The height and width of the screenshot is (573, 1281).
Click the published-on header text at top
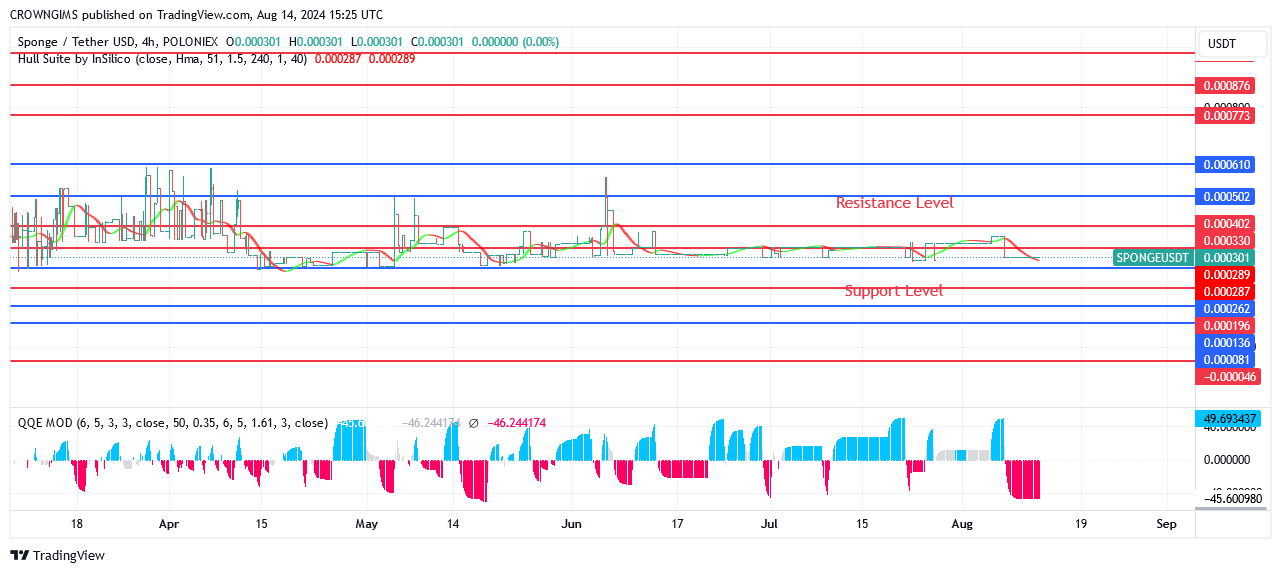tap(196, 15)
